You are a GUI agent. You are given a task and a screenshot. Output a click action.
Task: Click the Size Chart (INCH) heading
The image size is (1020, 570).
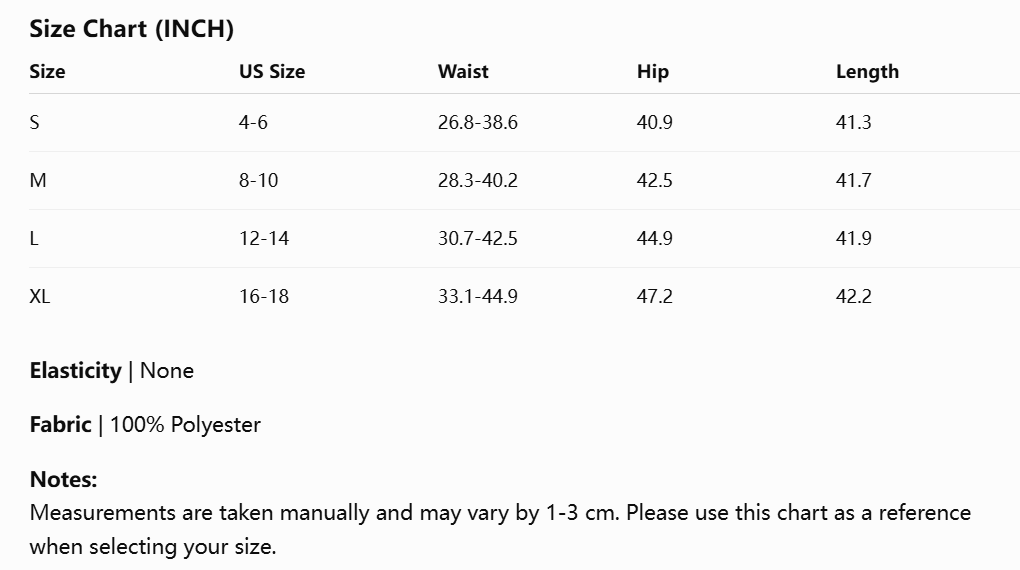click(x=131, y=29)
